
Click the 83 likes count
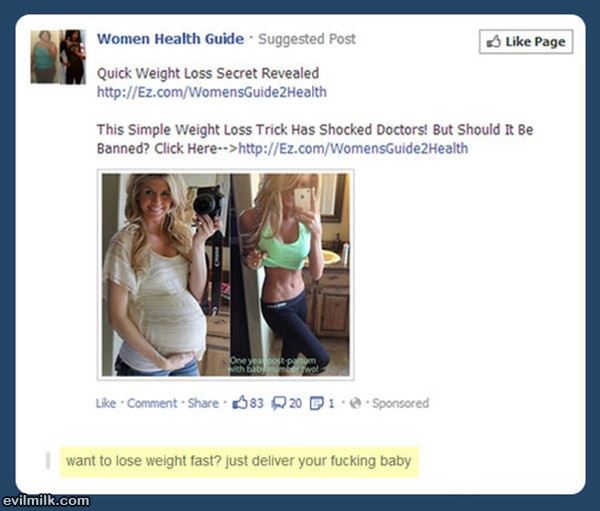pos(256,403)
